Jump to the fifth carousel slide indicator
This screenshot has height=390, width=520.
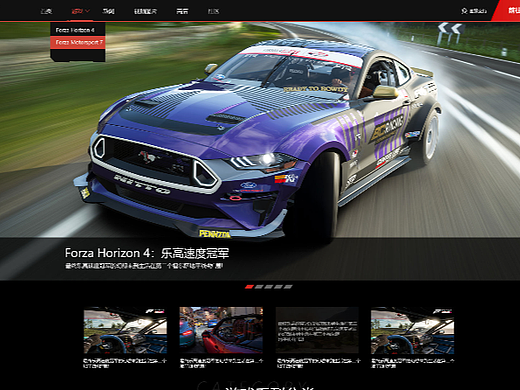[x=288, y=287]
